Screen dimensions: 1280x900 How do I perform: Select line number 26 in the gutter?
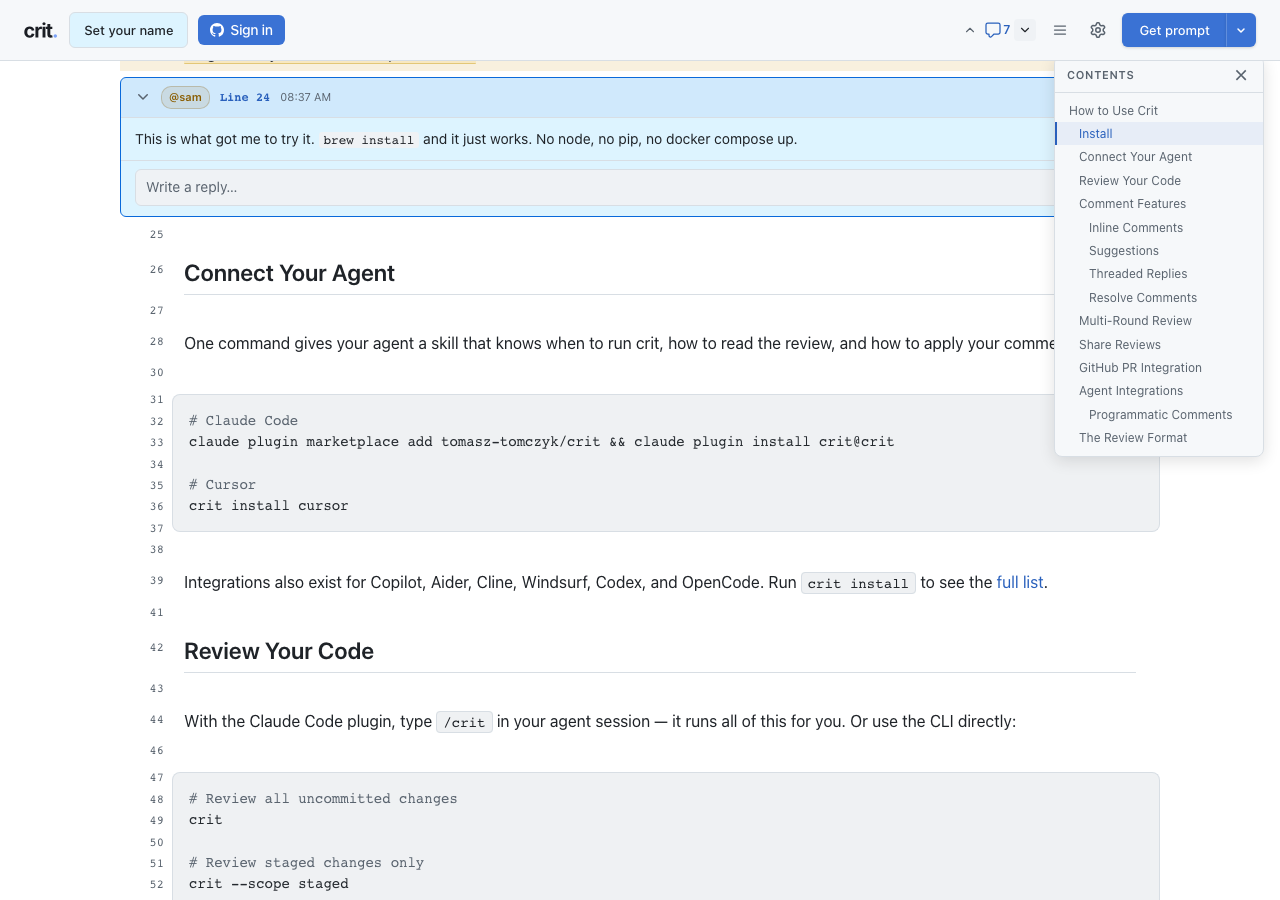157,270
